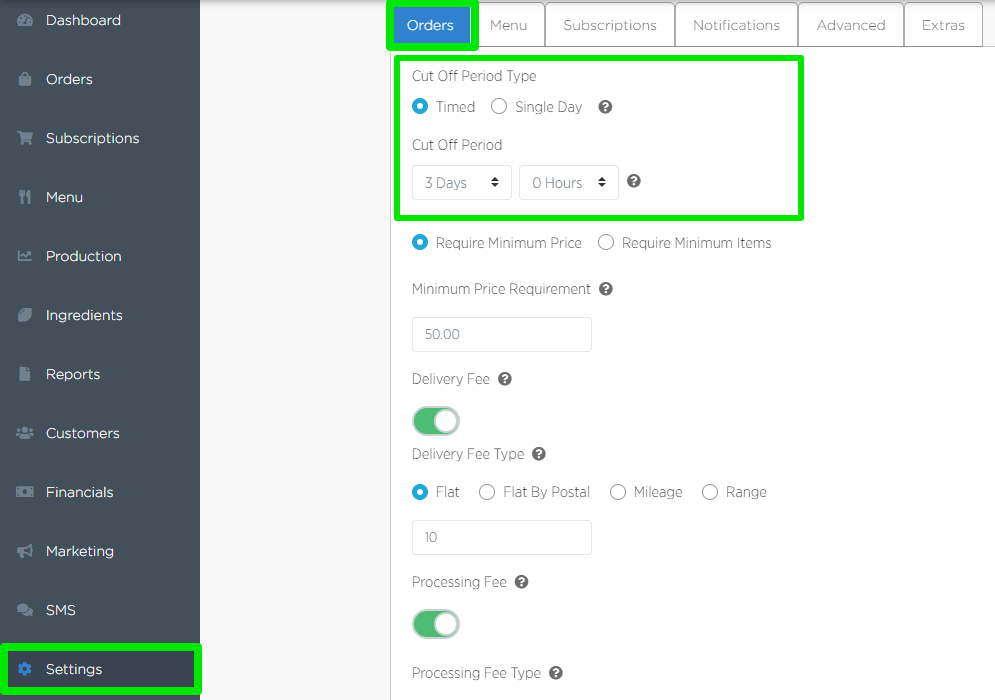Screen dimensions: 995x700
Task: Switch to the Notifications tab
Action: click(736, 25)
